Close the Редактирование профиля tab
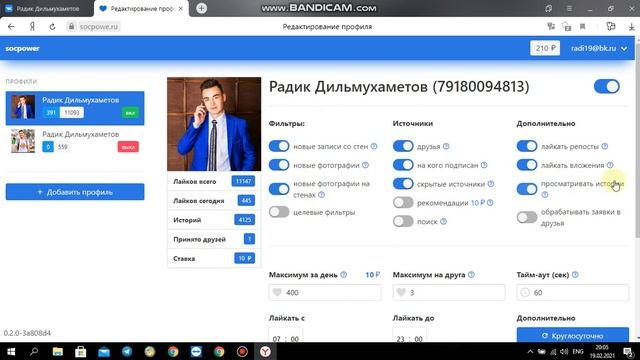The image size is (640, 360). pos(181,9)
